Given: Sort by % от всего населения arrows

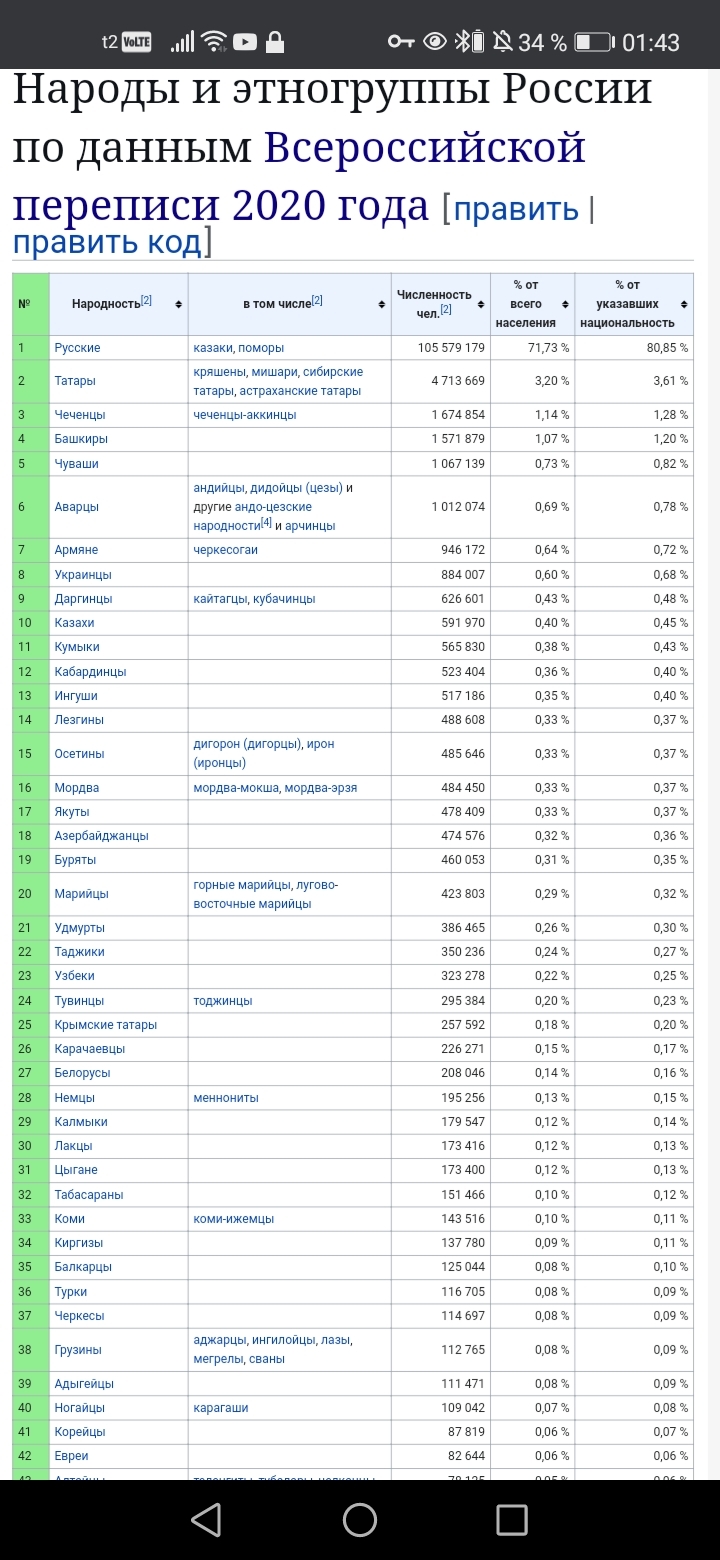Looking at the screenshot, I should pos(565,304).
